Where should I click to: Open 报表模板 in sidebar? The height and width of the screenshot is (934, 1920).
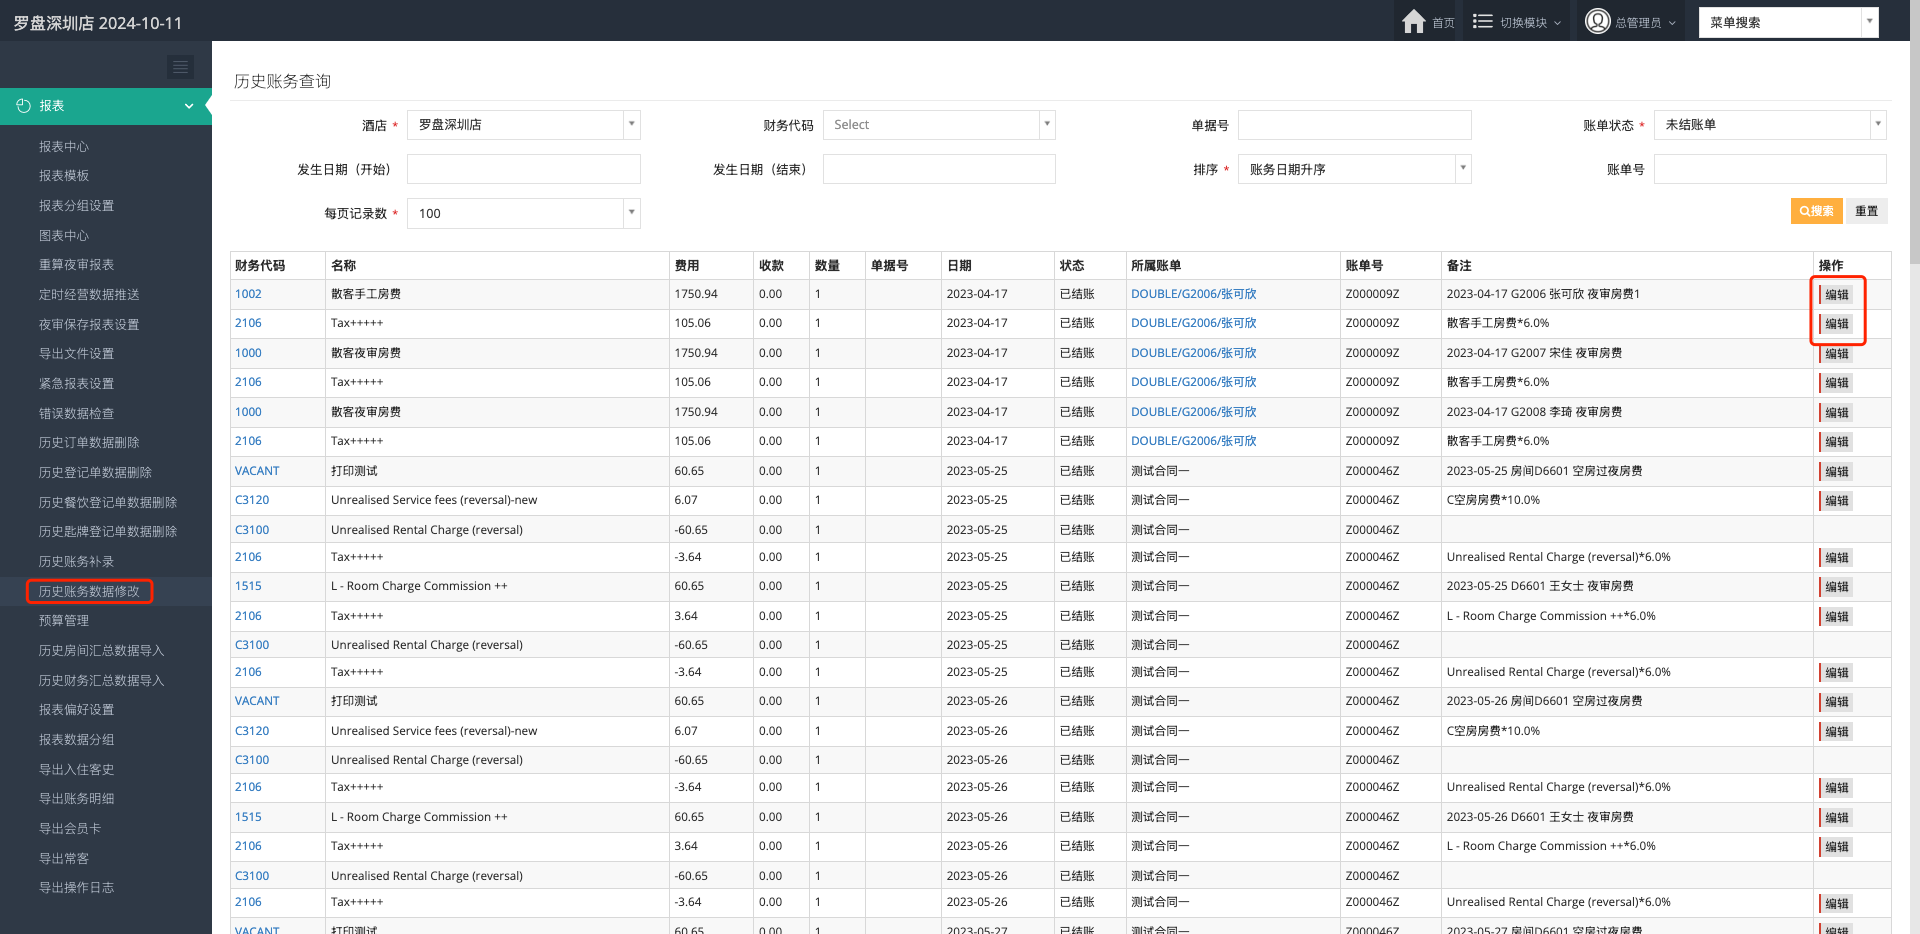click(x=64, y=176)
